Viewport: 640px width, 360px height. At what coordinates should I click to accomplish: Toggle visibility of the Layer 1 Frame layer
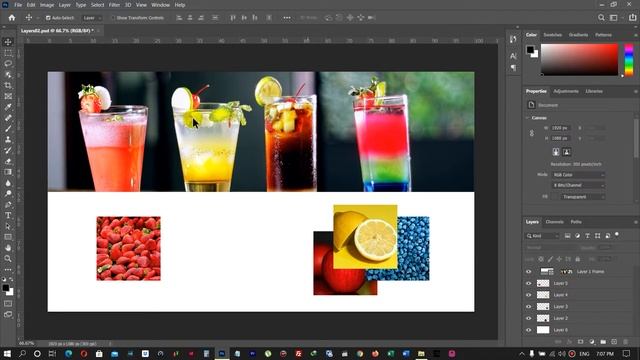point(529,271)
